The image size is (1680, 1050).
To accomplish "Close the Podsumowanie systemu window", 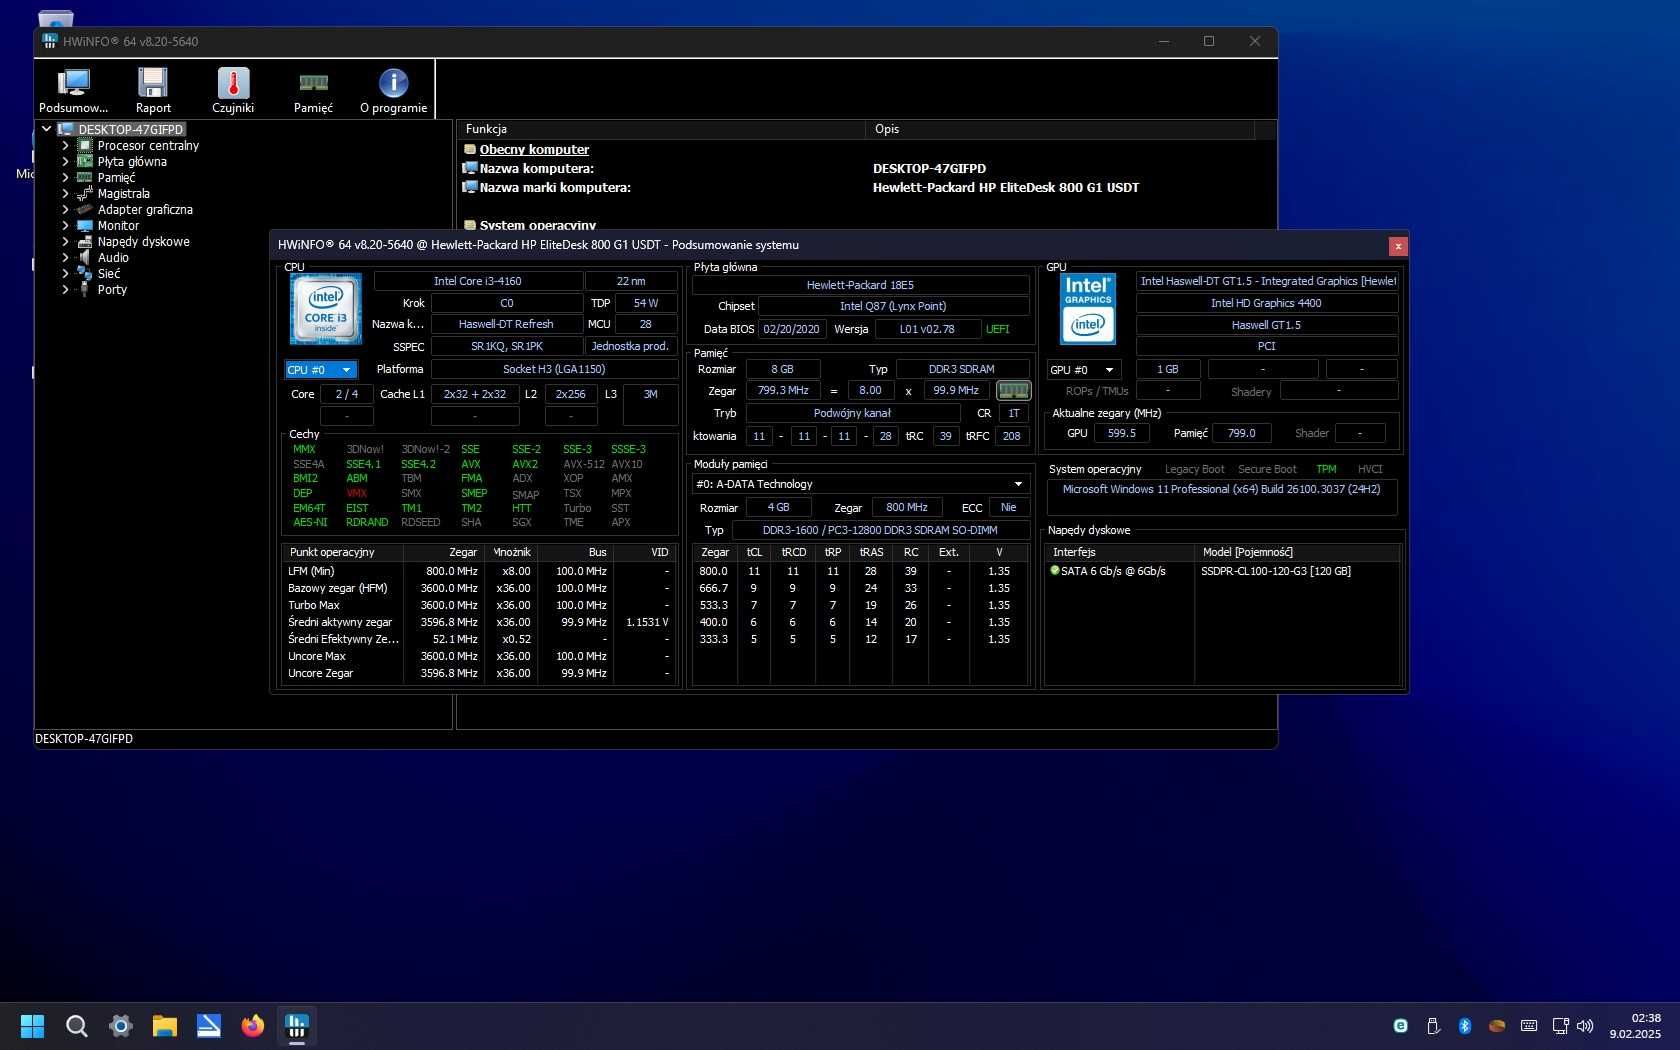I will click(x=1398, y=246).
